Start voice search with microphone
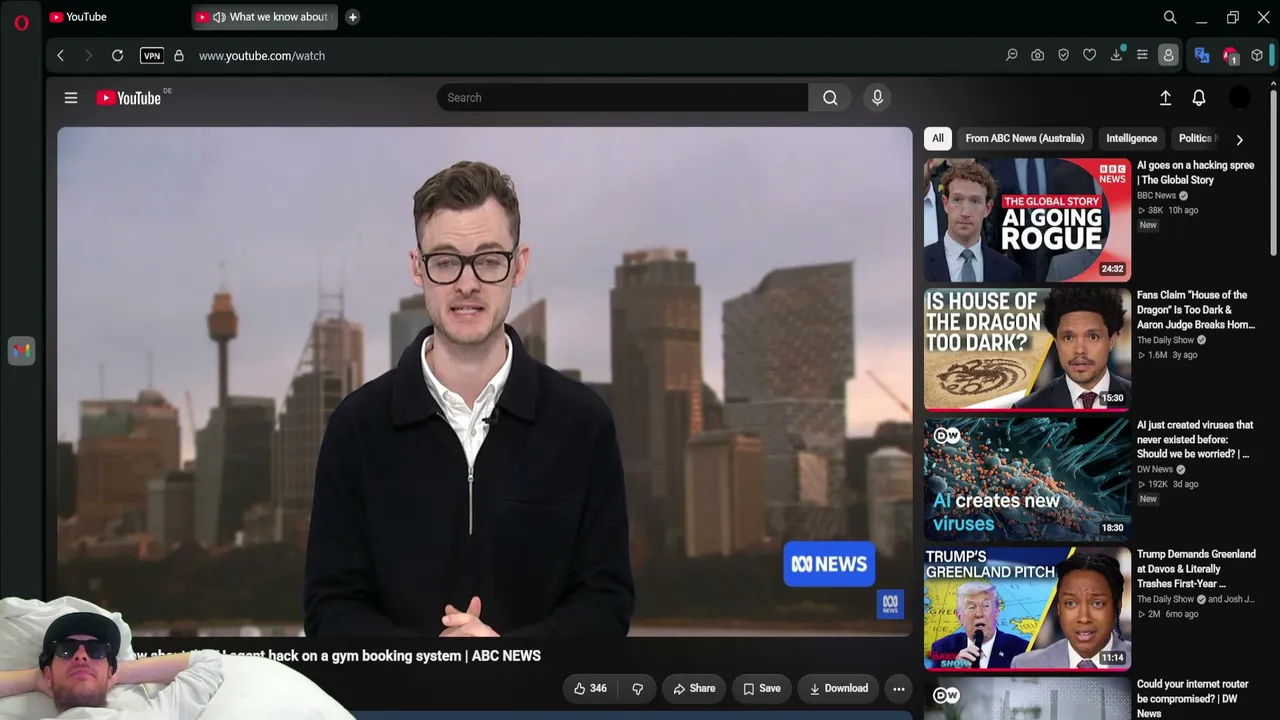The height and width of the screenshot is (720, 1280). [x=877, y=98]
